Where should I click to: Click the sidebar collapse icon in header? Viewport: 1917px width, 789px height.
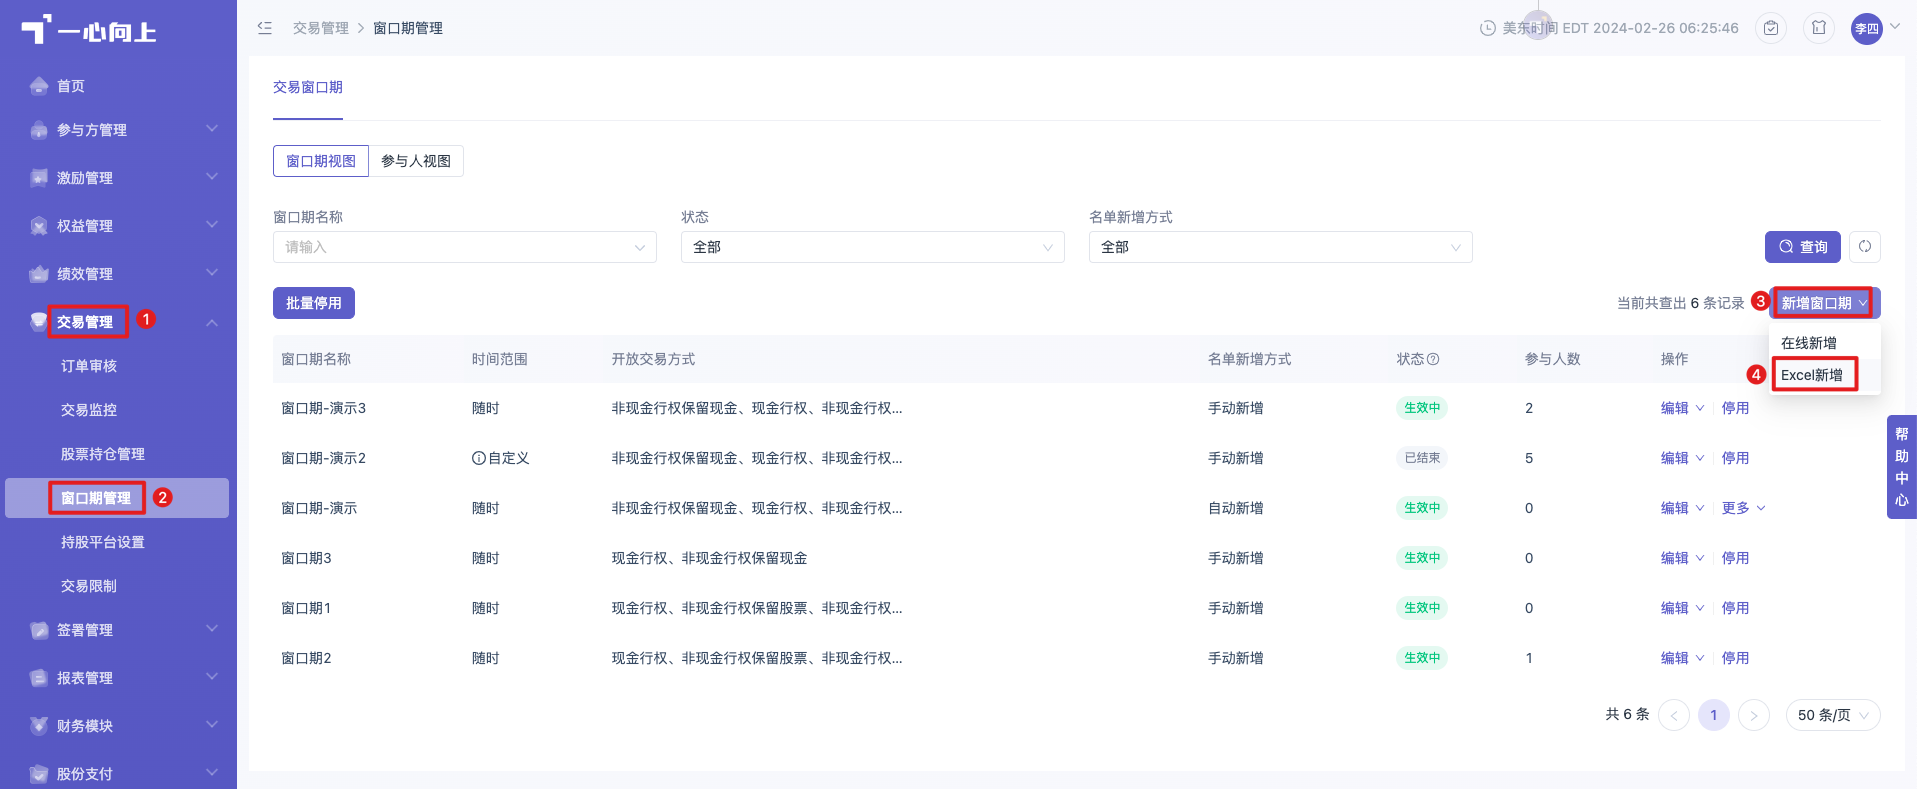pos(265,28)
